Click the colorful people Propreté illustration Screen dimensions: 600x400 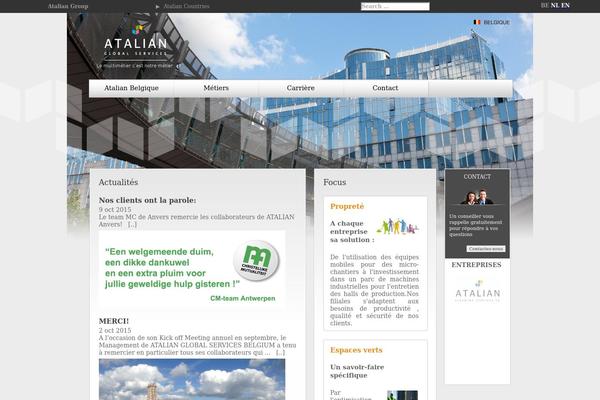coord(398,226)
